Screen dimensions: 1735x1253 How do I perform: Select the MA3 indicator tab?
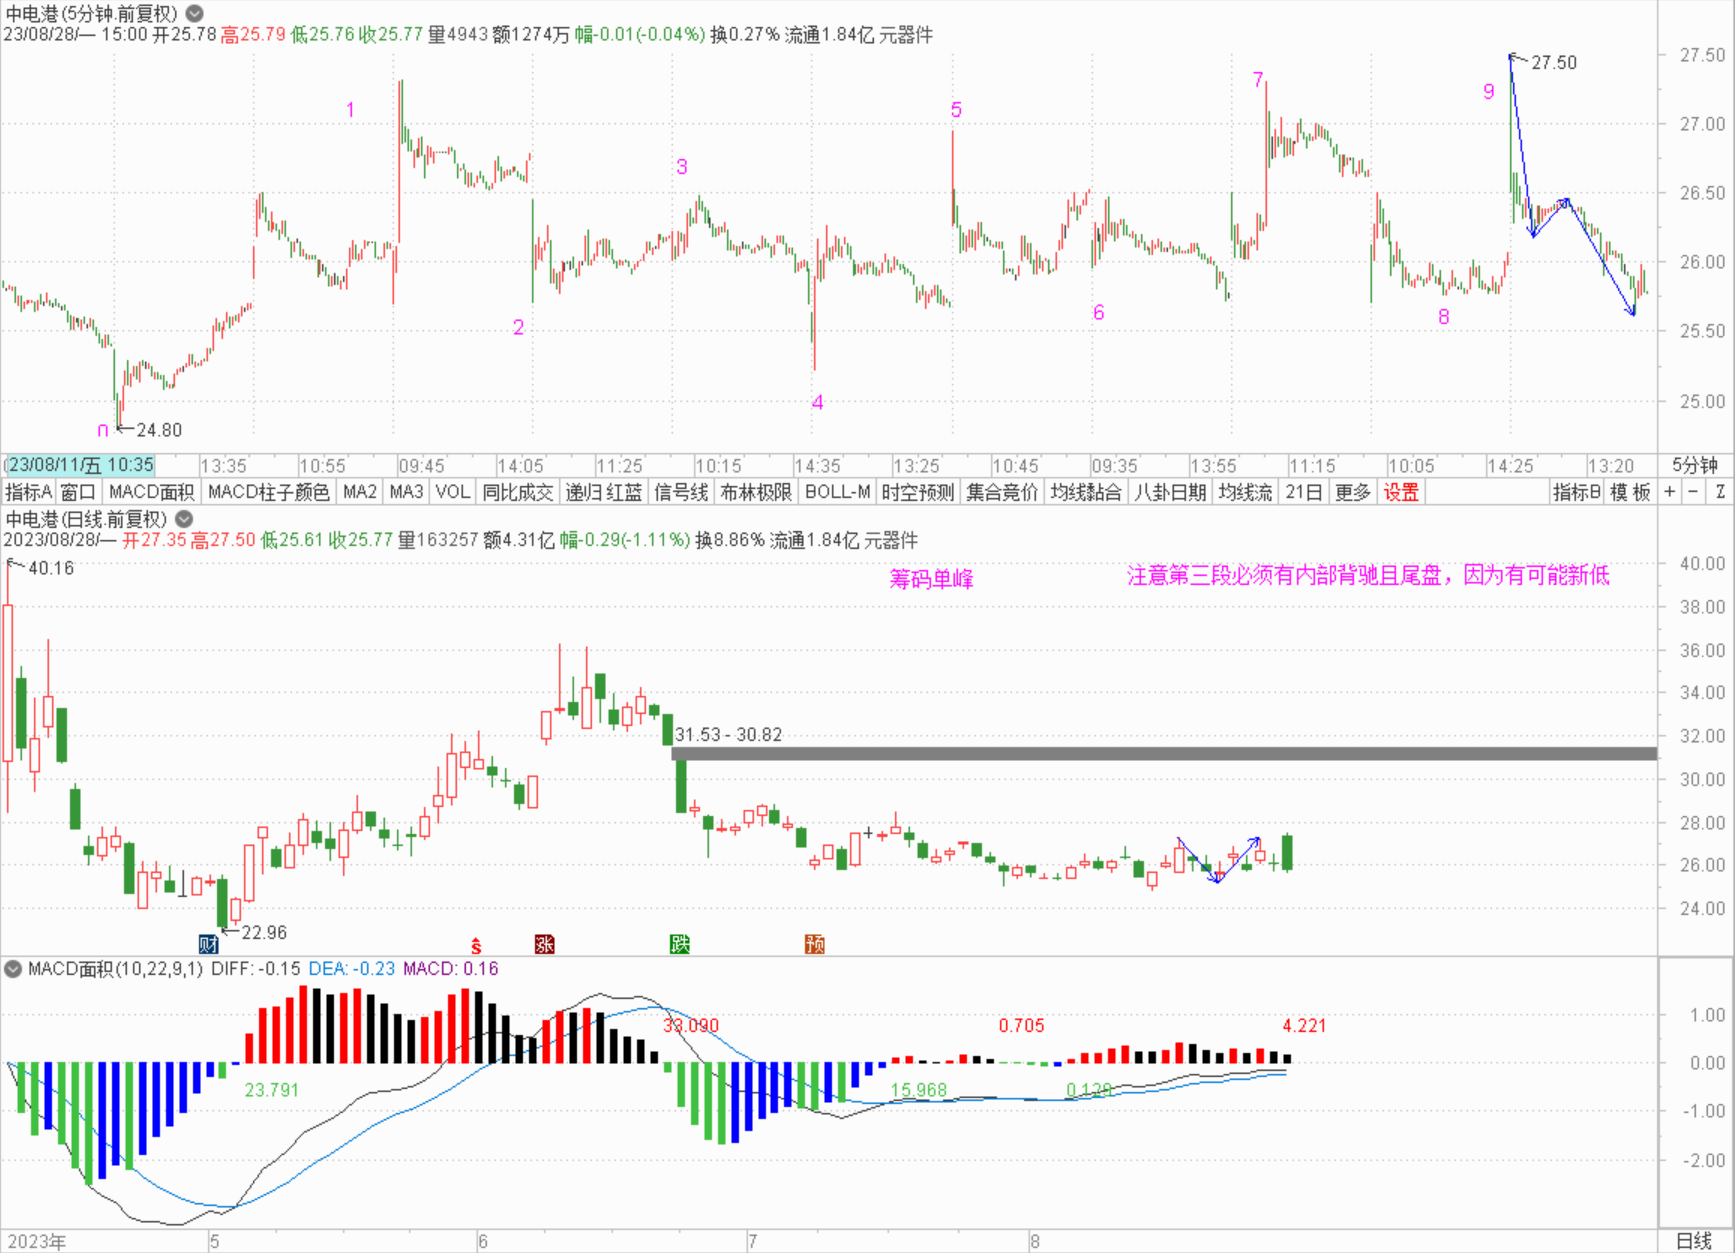tap(406, 492)
